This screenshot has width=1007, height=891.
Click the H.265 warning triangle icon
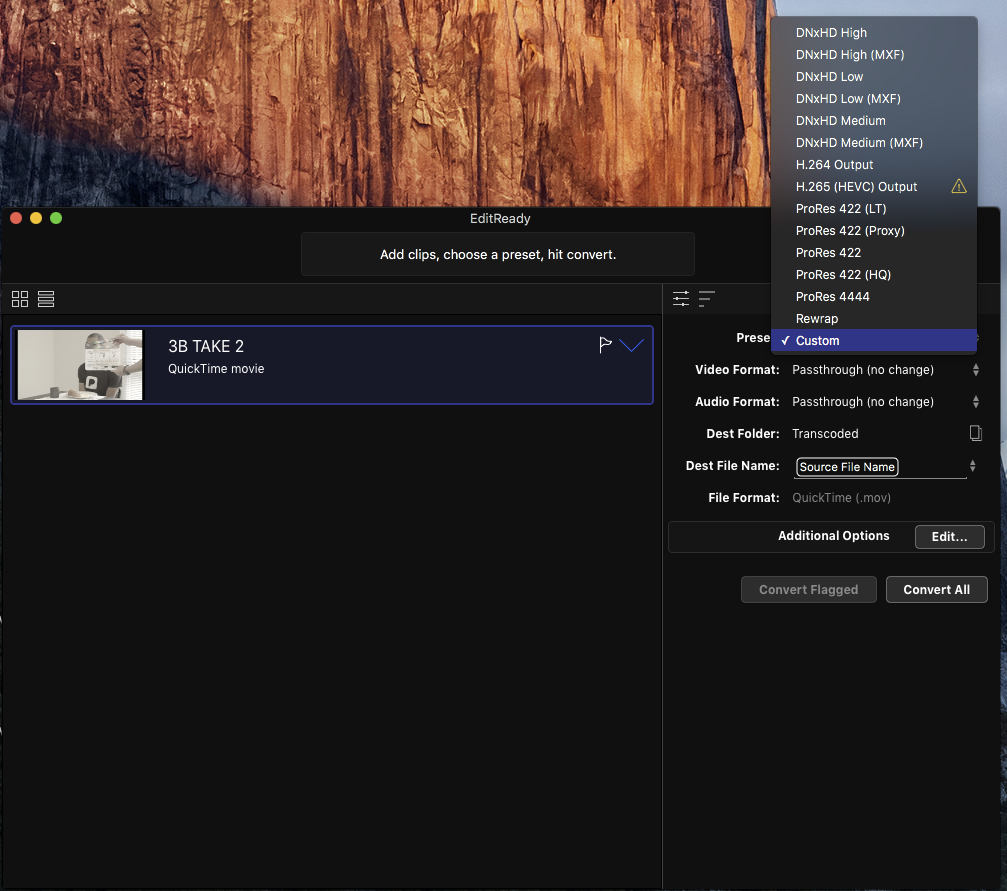pos(959,186)
